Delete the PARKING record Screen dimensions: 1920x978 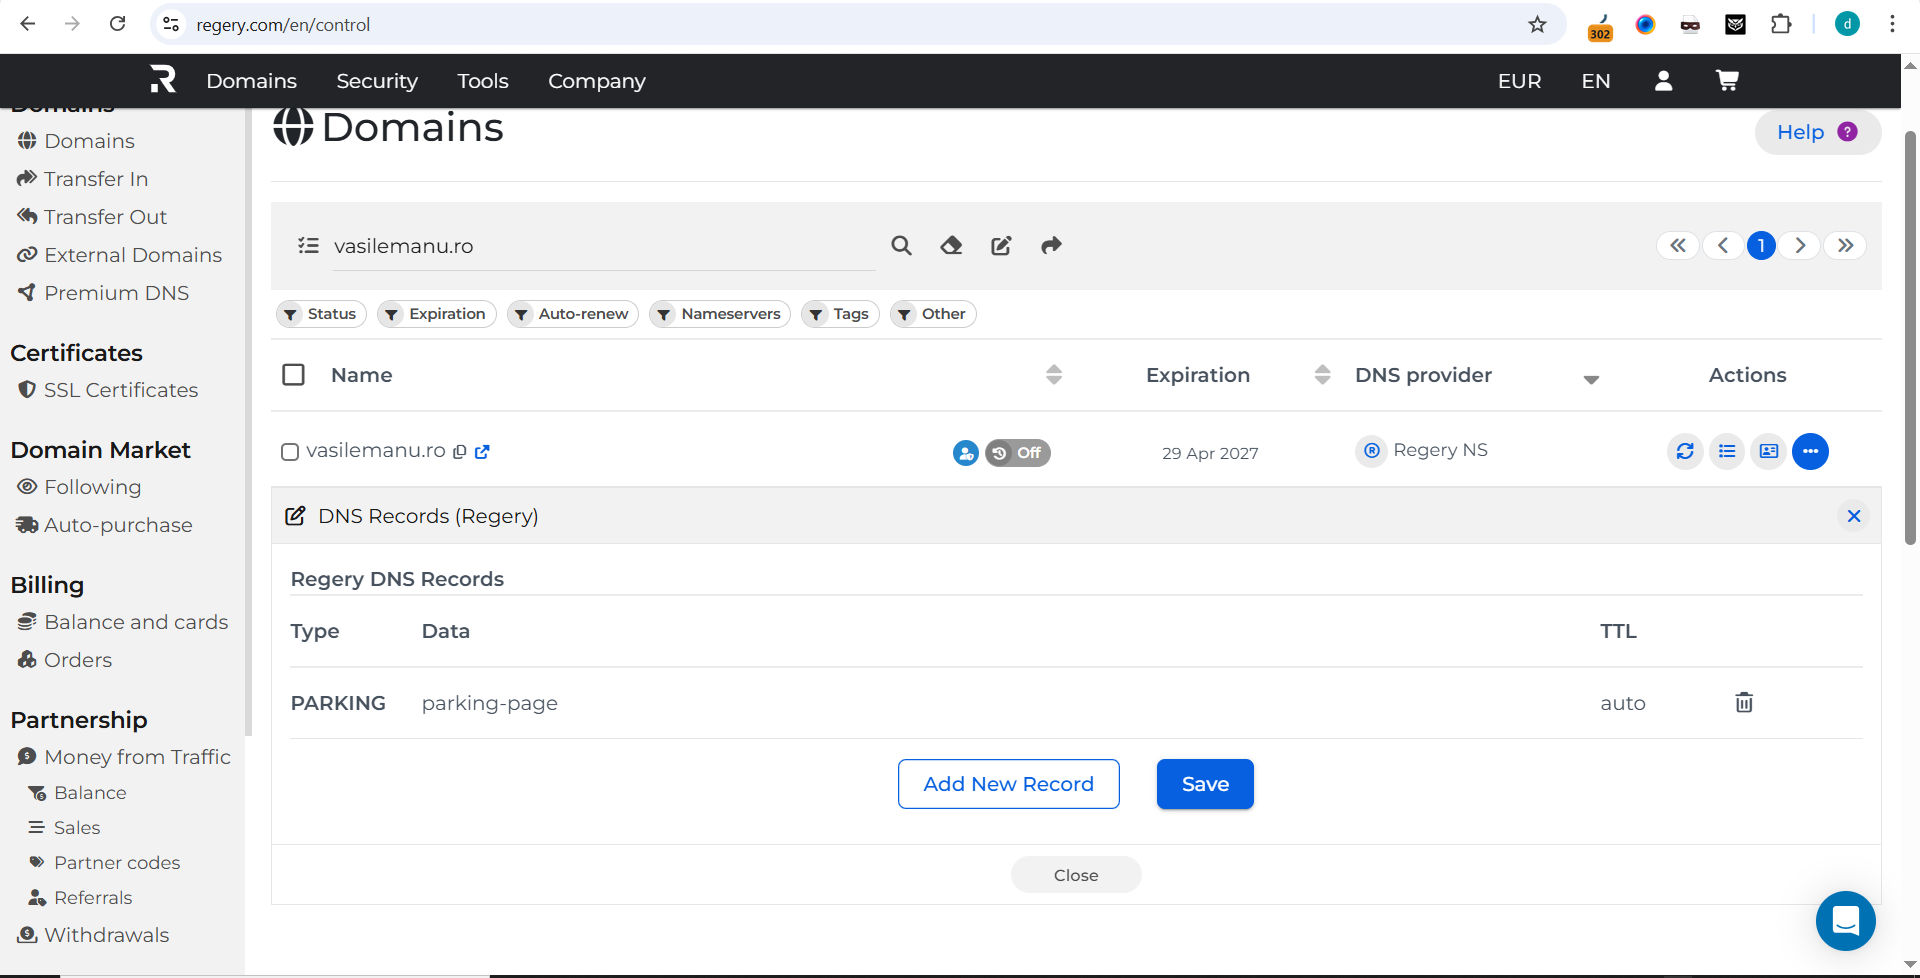coord(1744,703)
